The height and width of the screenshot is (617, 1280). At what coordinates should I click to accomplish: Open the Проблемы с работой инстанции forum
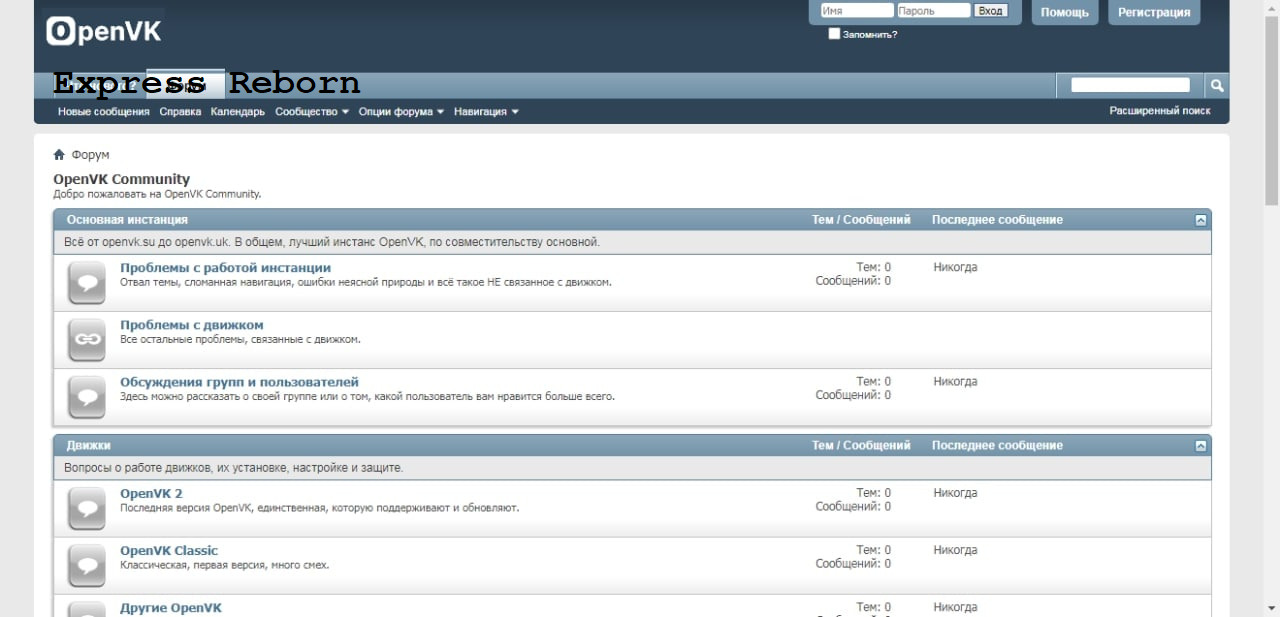[225, 268]
